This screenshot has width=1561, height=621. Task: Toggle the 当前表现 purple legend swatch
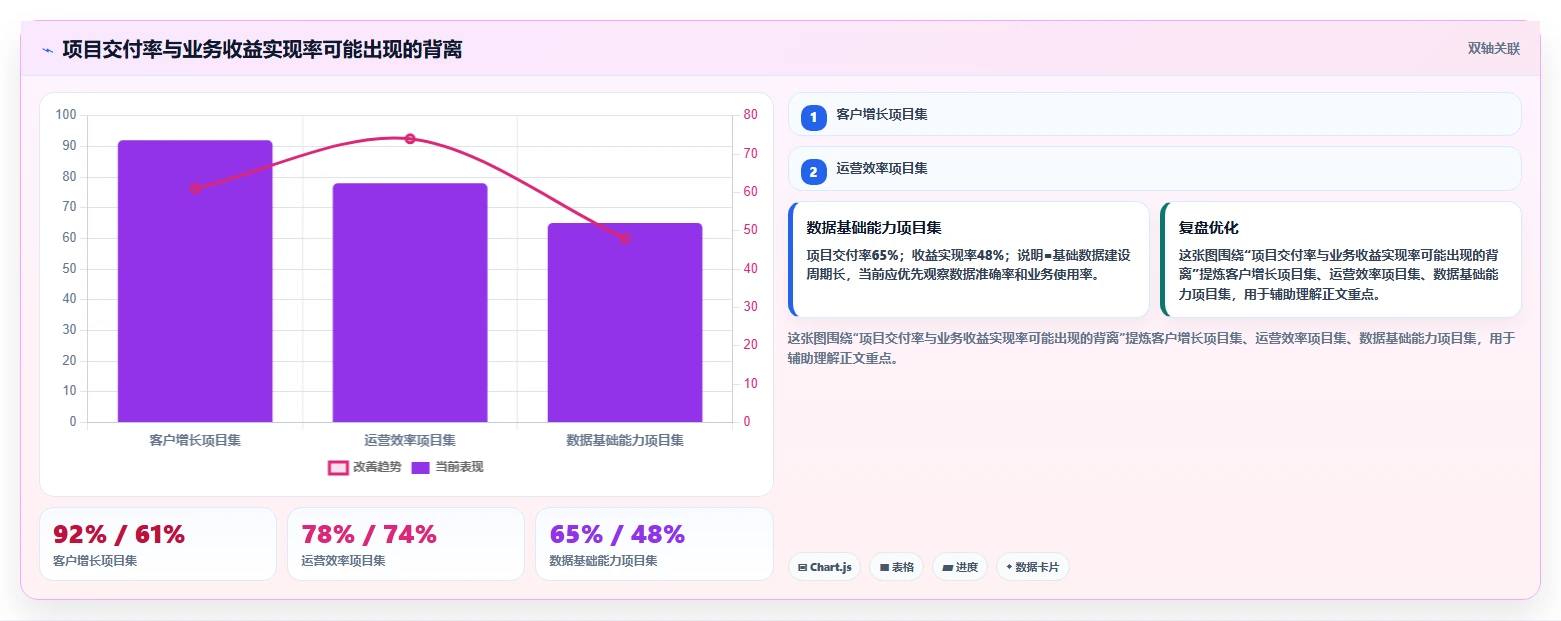click(420, 467)
